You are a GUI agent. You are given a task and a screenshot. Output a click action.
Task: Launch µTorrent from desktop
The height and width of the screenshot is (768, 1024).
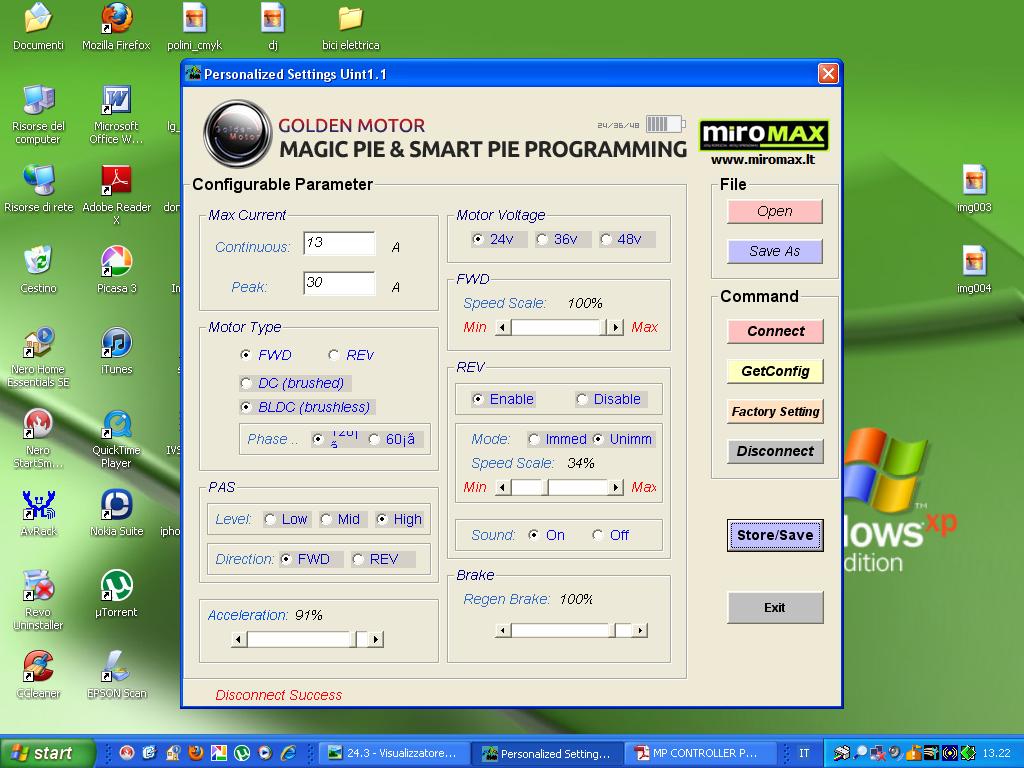pos(116,594)
